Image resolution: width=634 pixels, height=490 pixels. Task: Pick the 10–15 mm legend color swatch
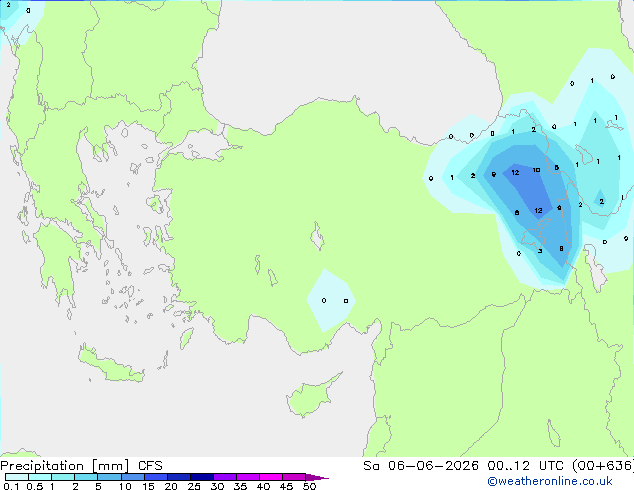coord(132,477)
